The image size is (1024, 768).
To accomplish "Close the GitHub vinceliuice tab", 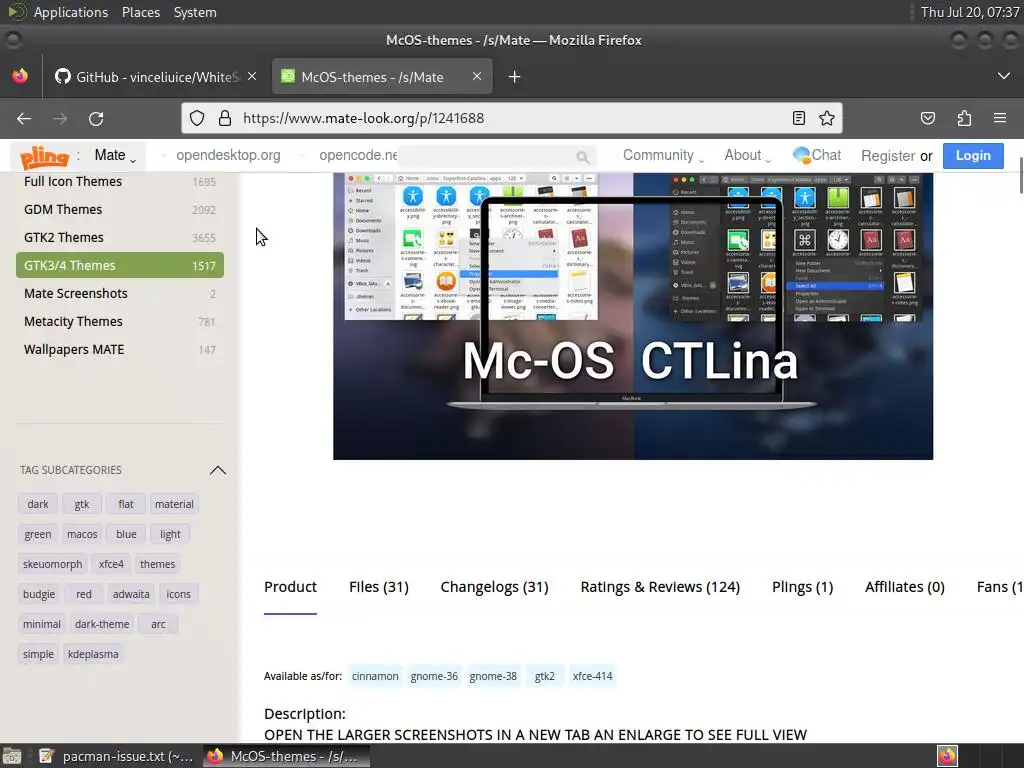I will pyautogui.click(x=252, y=76).
